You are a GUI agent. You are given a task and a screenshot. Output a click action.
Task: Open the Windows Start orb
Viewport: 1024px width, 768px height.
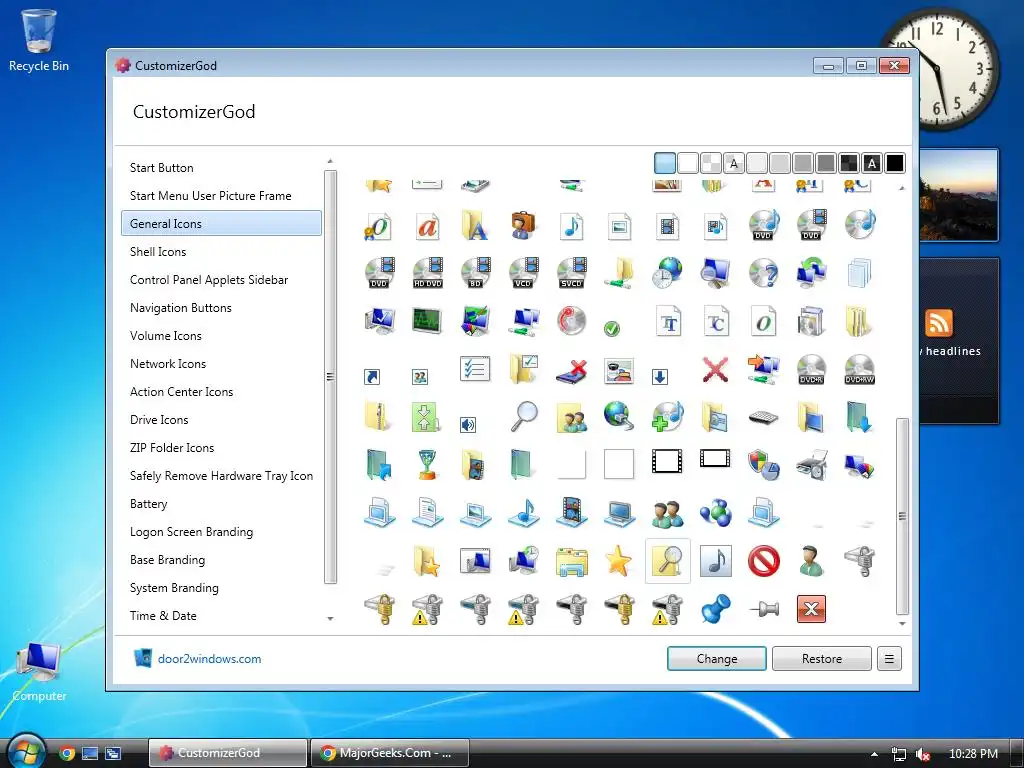click(x=25, y=751)
